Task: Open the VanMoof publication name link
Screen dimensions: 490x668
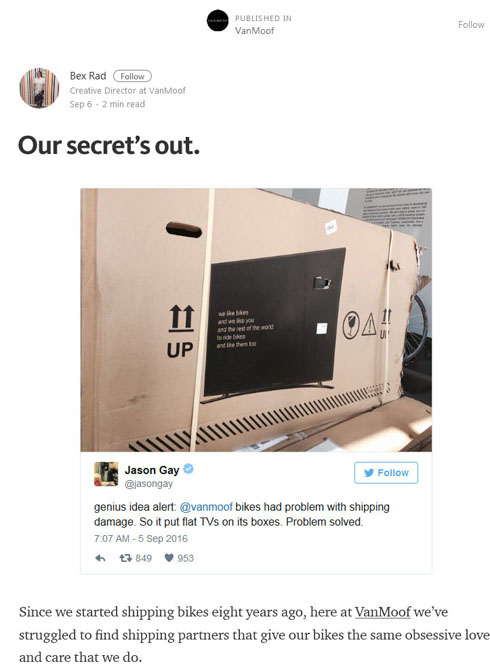Action: click(x=254, y=31)
